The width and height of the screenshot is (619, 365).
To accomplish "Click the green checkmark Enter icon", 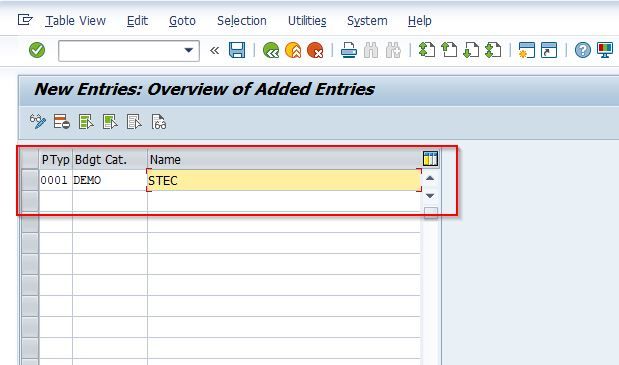I will 37,51.
